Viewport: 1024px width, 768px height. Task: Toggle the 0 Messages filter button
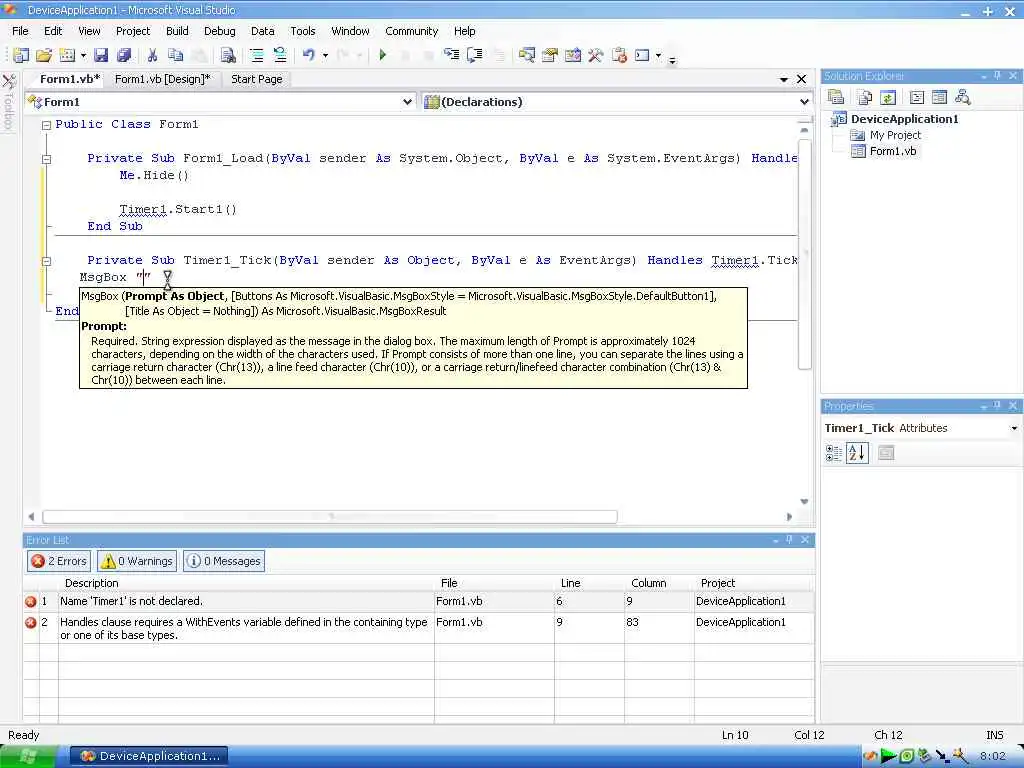point(225,561)
